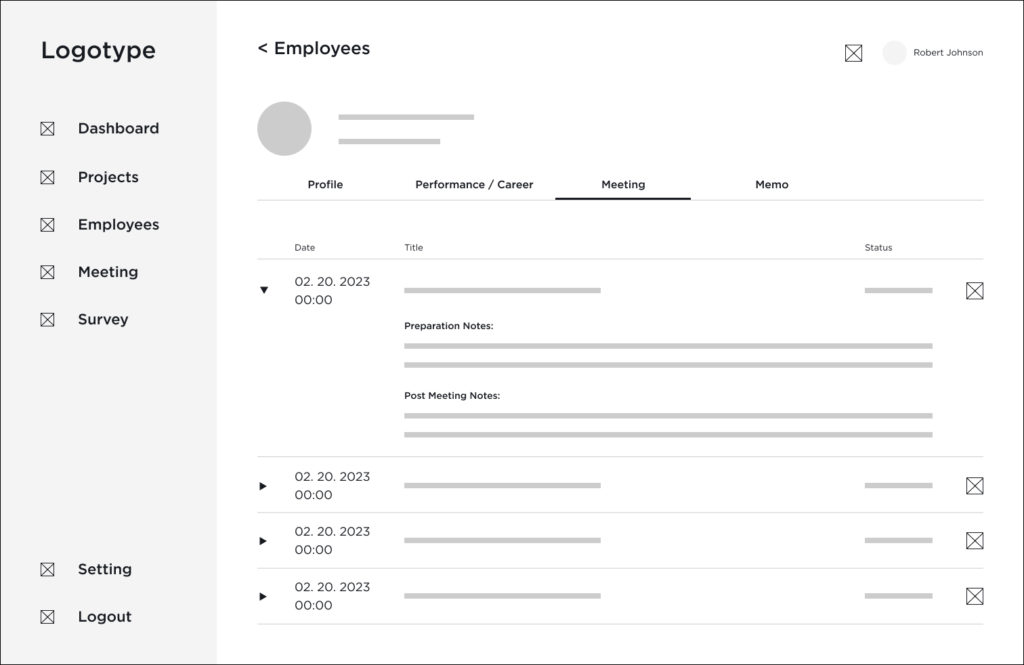
Task: Click the Projects sidebar icon
Action: click(47, 178)
